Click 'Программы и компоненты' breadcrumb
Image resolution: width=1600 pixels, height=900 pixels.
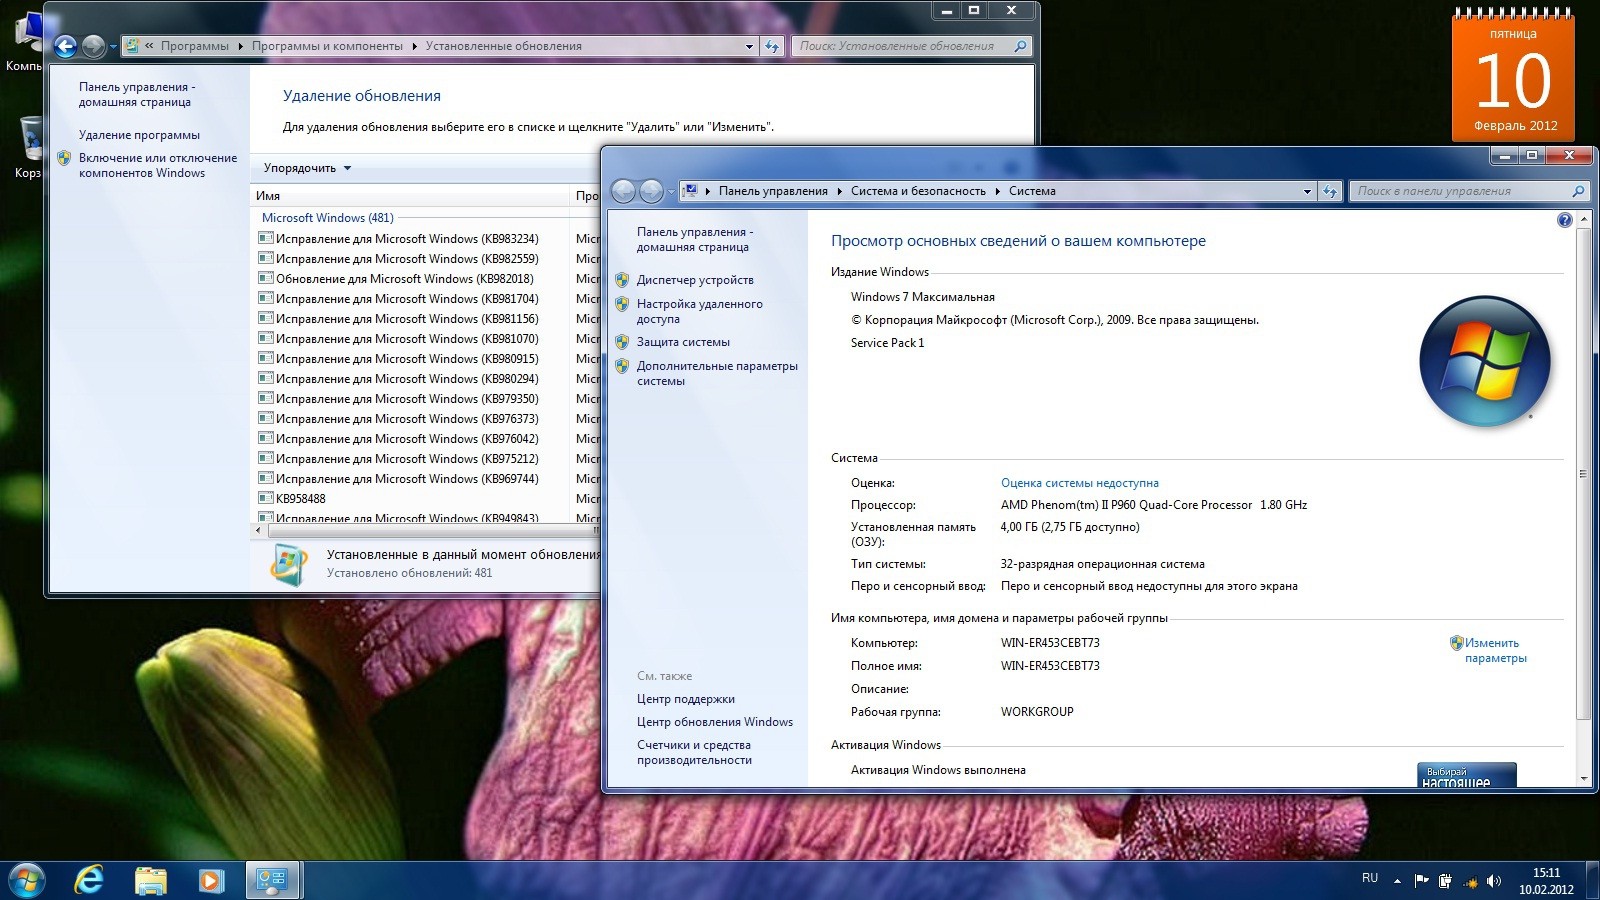pos(327,46)
